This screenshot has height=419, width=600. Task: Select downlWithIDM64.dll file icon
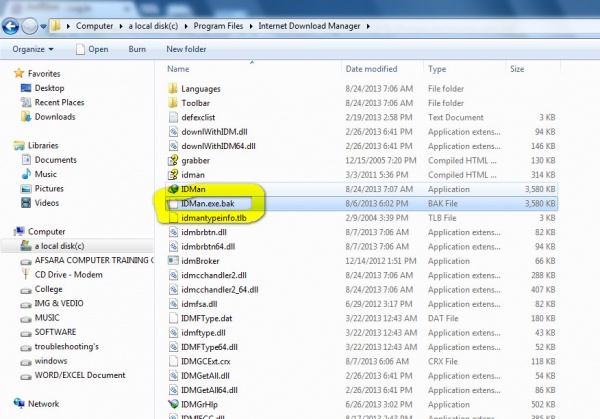173,146
